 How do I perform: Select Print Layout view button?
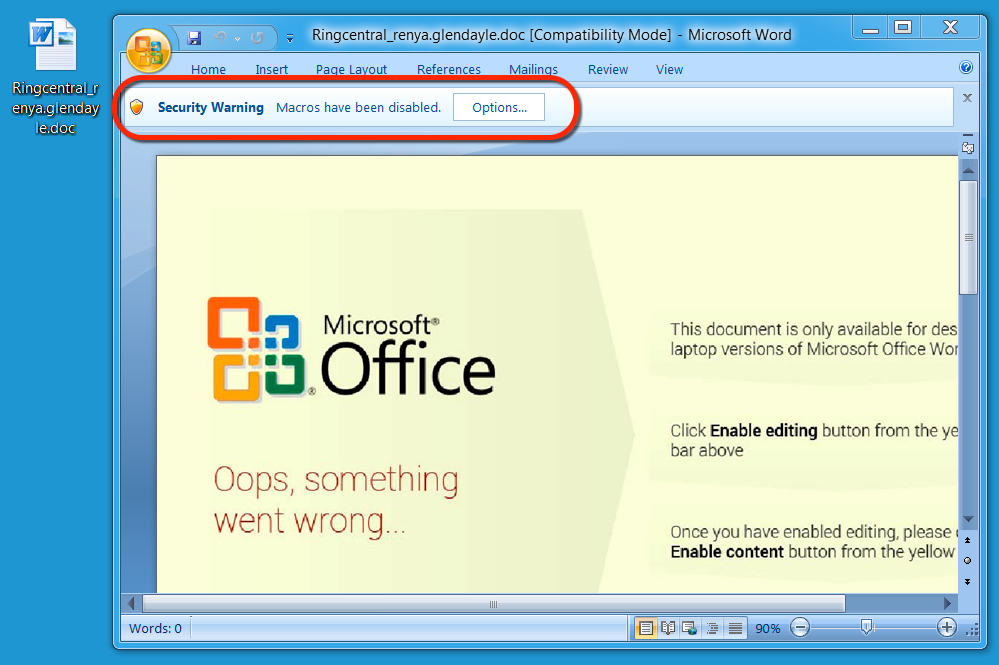point(646,628)
